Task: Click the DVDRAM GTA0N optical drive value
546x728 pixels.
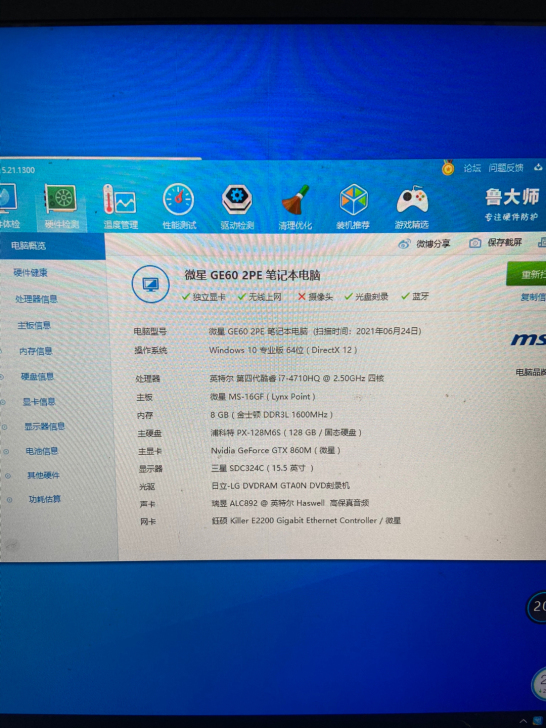Action: (x=280, y=486)
